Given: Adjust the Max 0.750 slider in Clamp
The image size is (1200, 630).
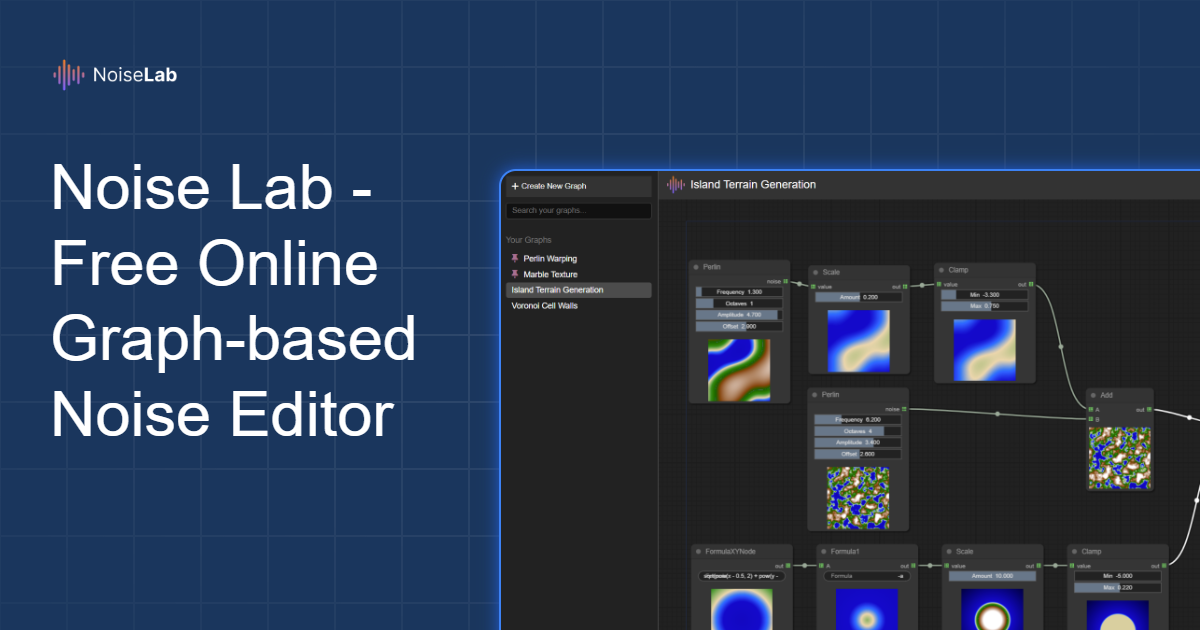Looking at the screenshot, I should coord(985,306).
